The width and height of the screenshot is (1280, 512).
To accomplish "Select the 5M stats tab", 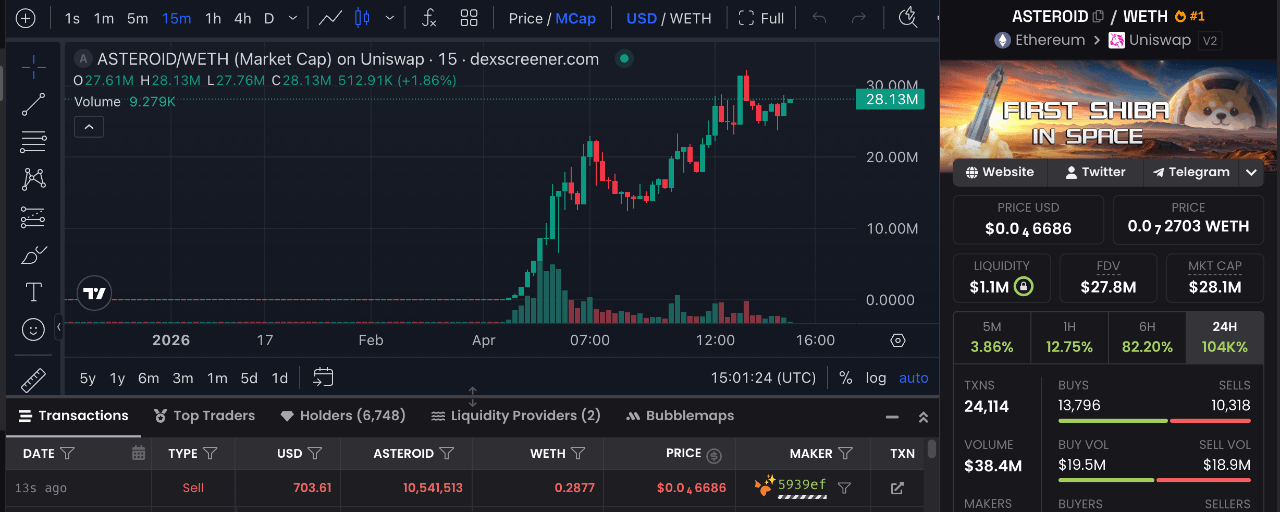I will 992,337.
